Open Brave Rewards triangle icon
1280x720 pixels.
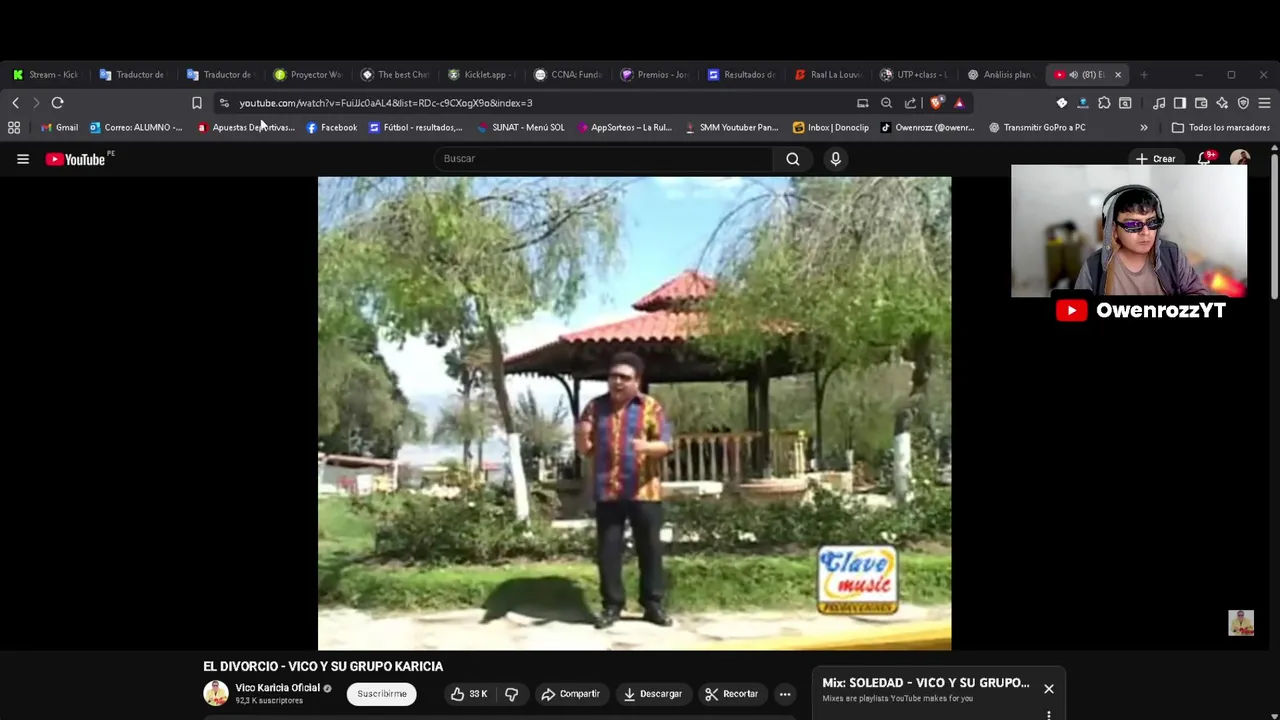(x=959, y=103)
